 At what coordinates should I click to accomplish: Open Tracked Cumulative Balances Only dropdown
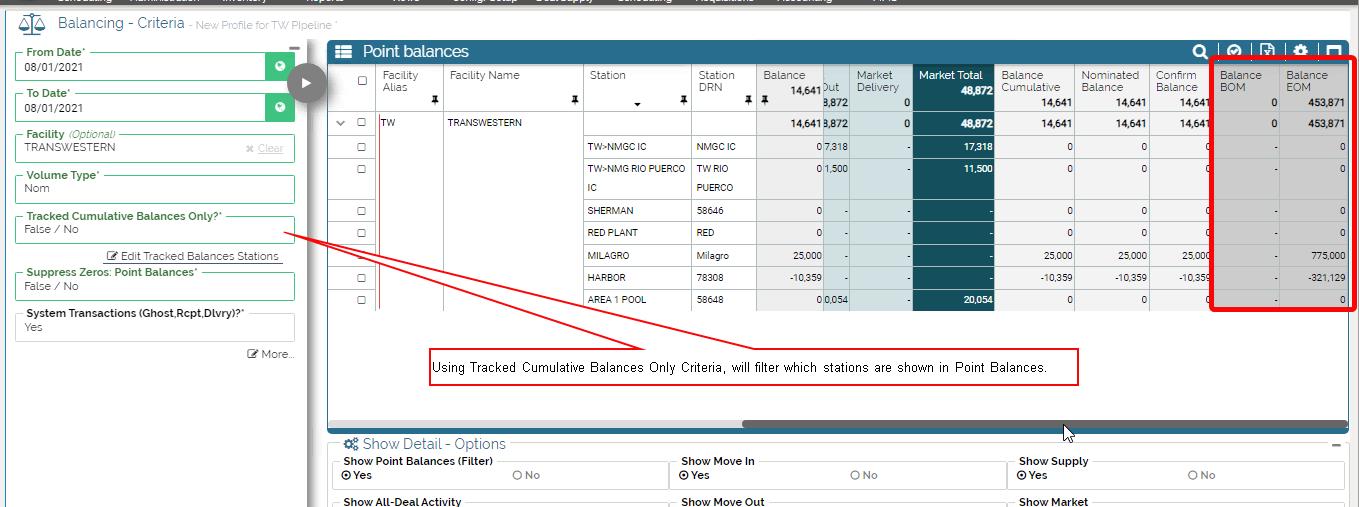click(155, 230)
